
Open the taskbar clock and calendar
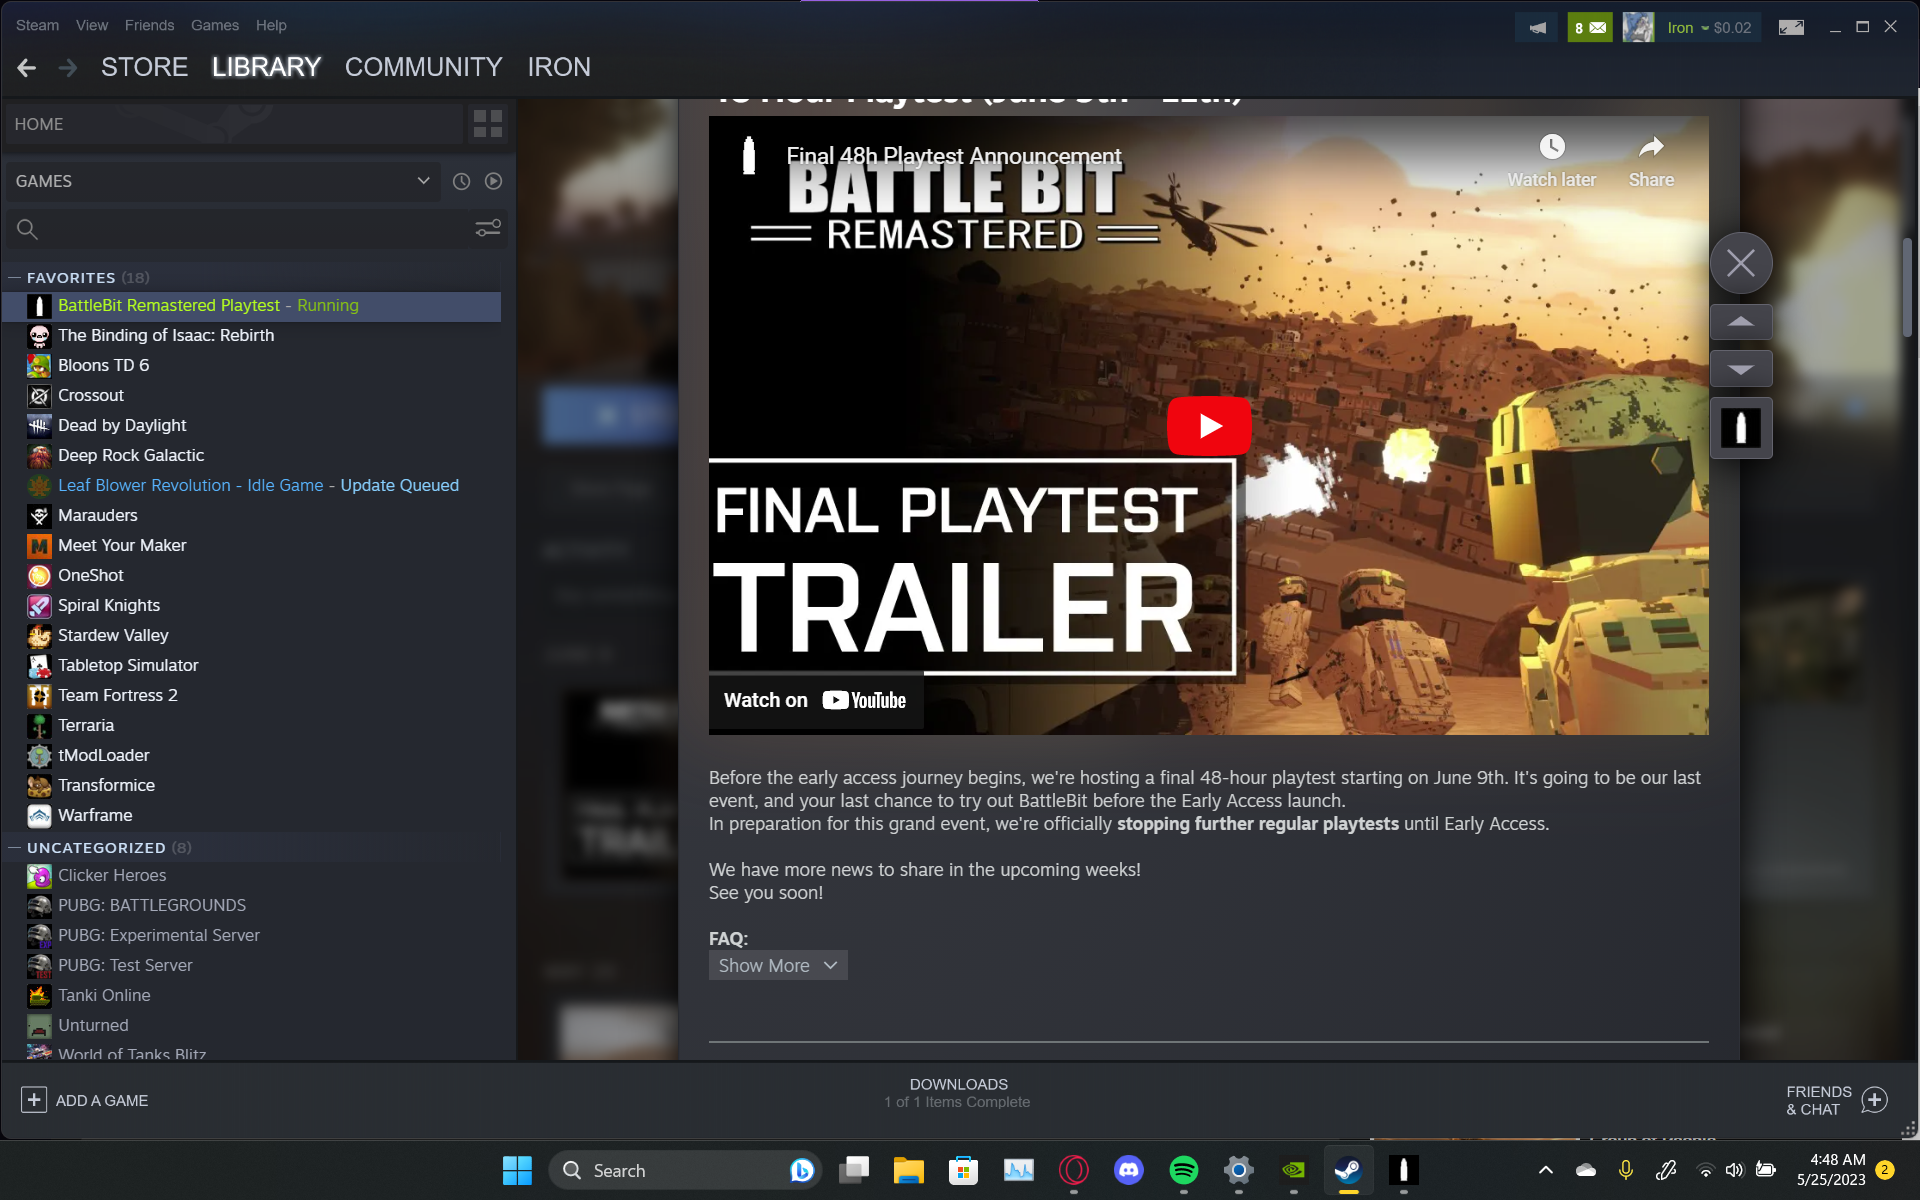tap(1831, 1170)
